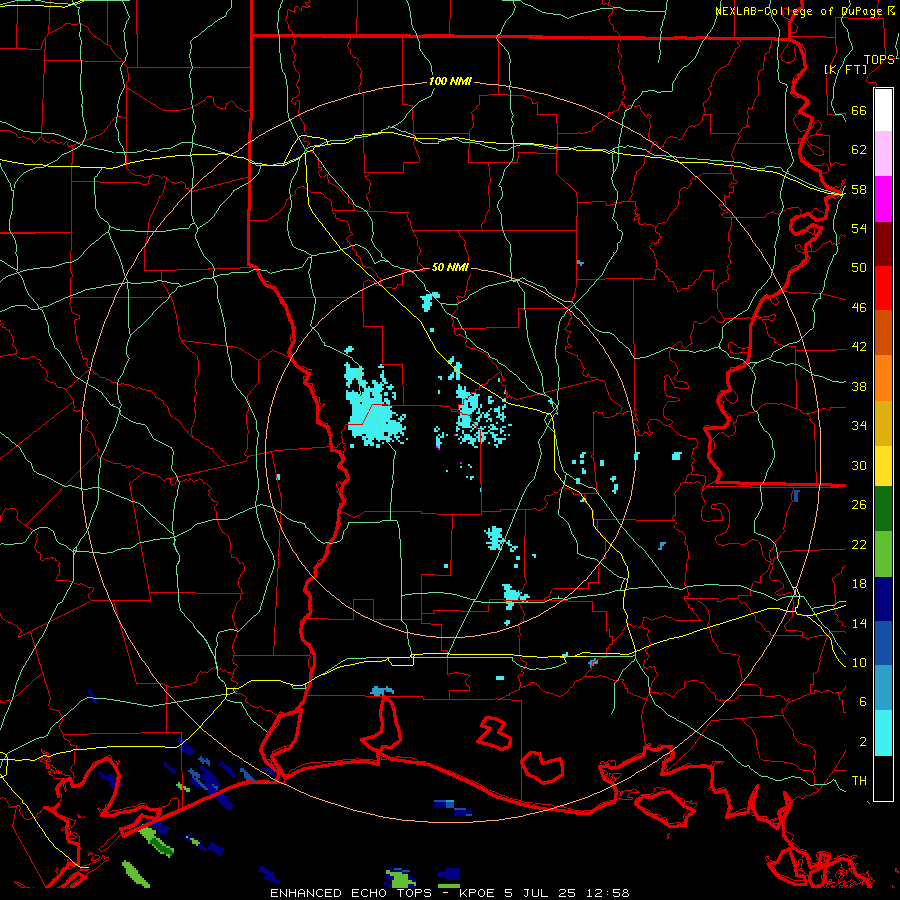900x900 pixels.
Task: Click the '2' legend value
Action: tap(863, 742)
